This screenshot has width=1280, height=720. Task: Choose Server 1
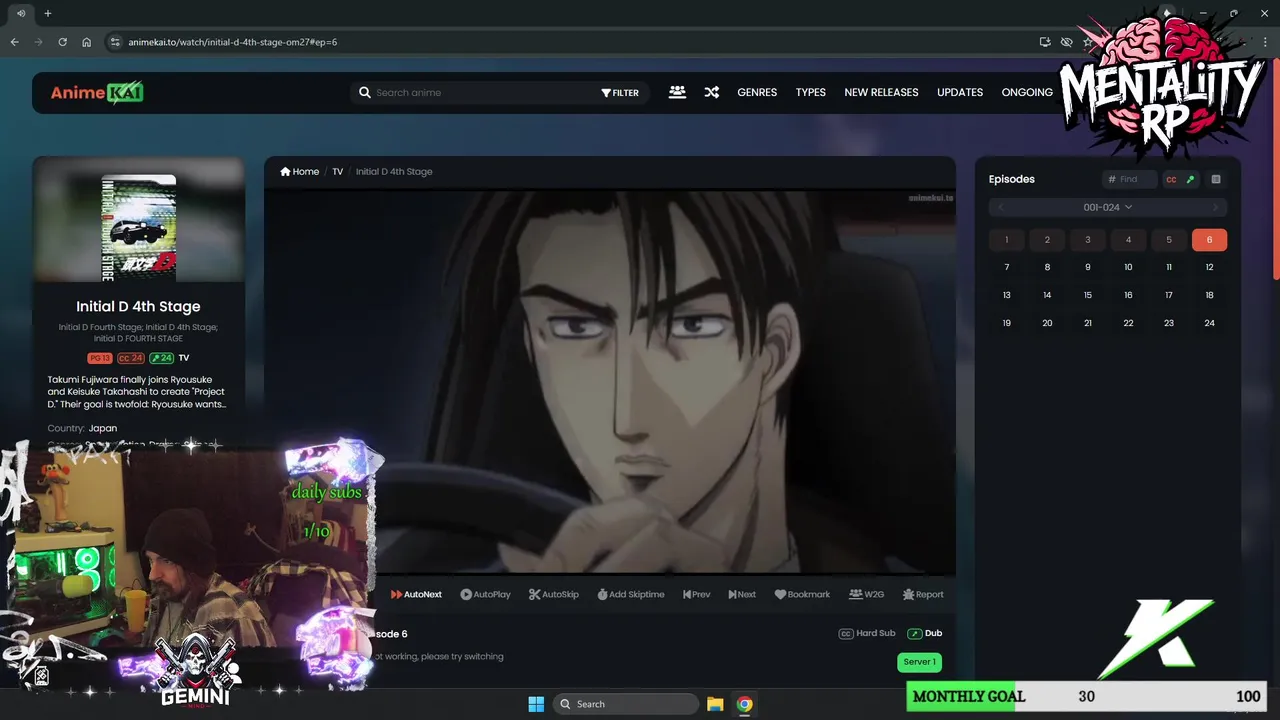[920, 662]
